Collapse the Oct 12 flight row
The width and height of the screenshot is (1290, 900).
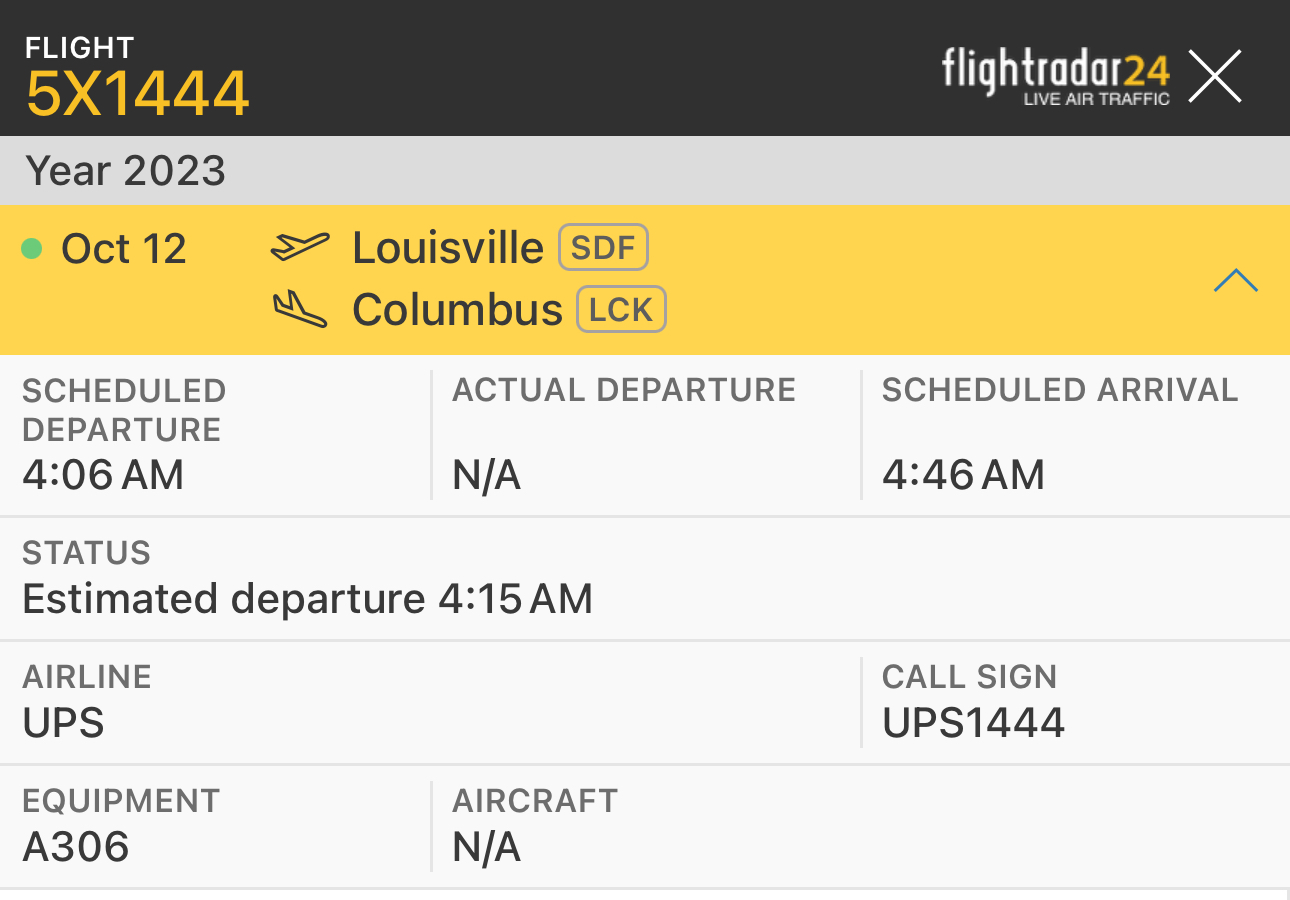[x=1235, y=281]
